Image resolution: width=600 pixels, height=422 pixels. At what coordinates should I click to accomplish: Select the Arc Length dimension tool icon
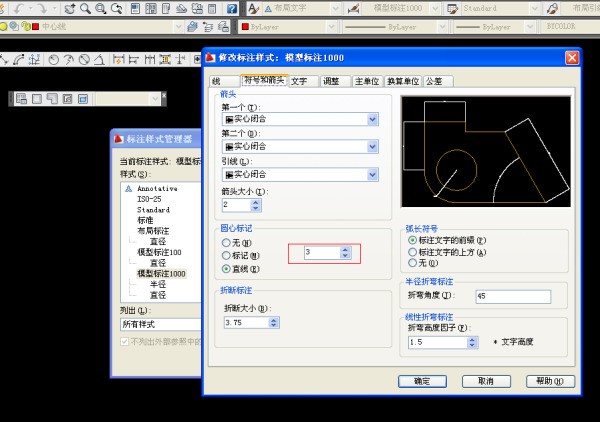(18, 59)
